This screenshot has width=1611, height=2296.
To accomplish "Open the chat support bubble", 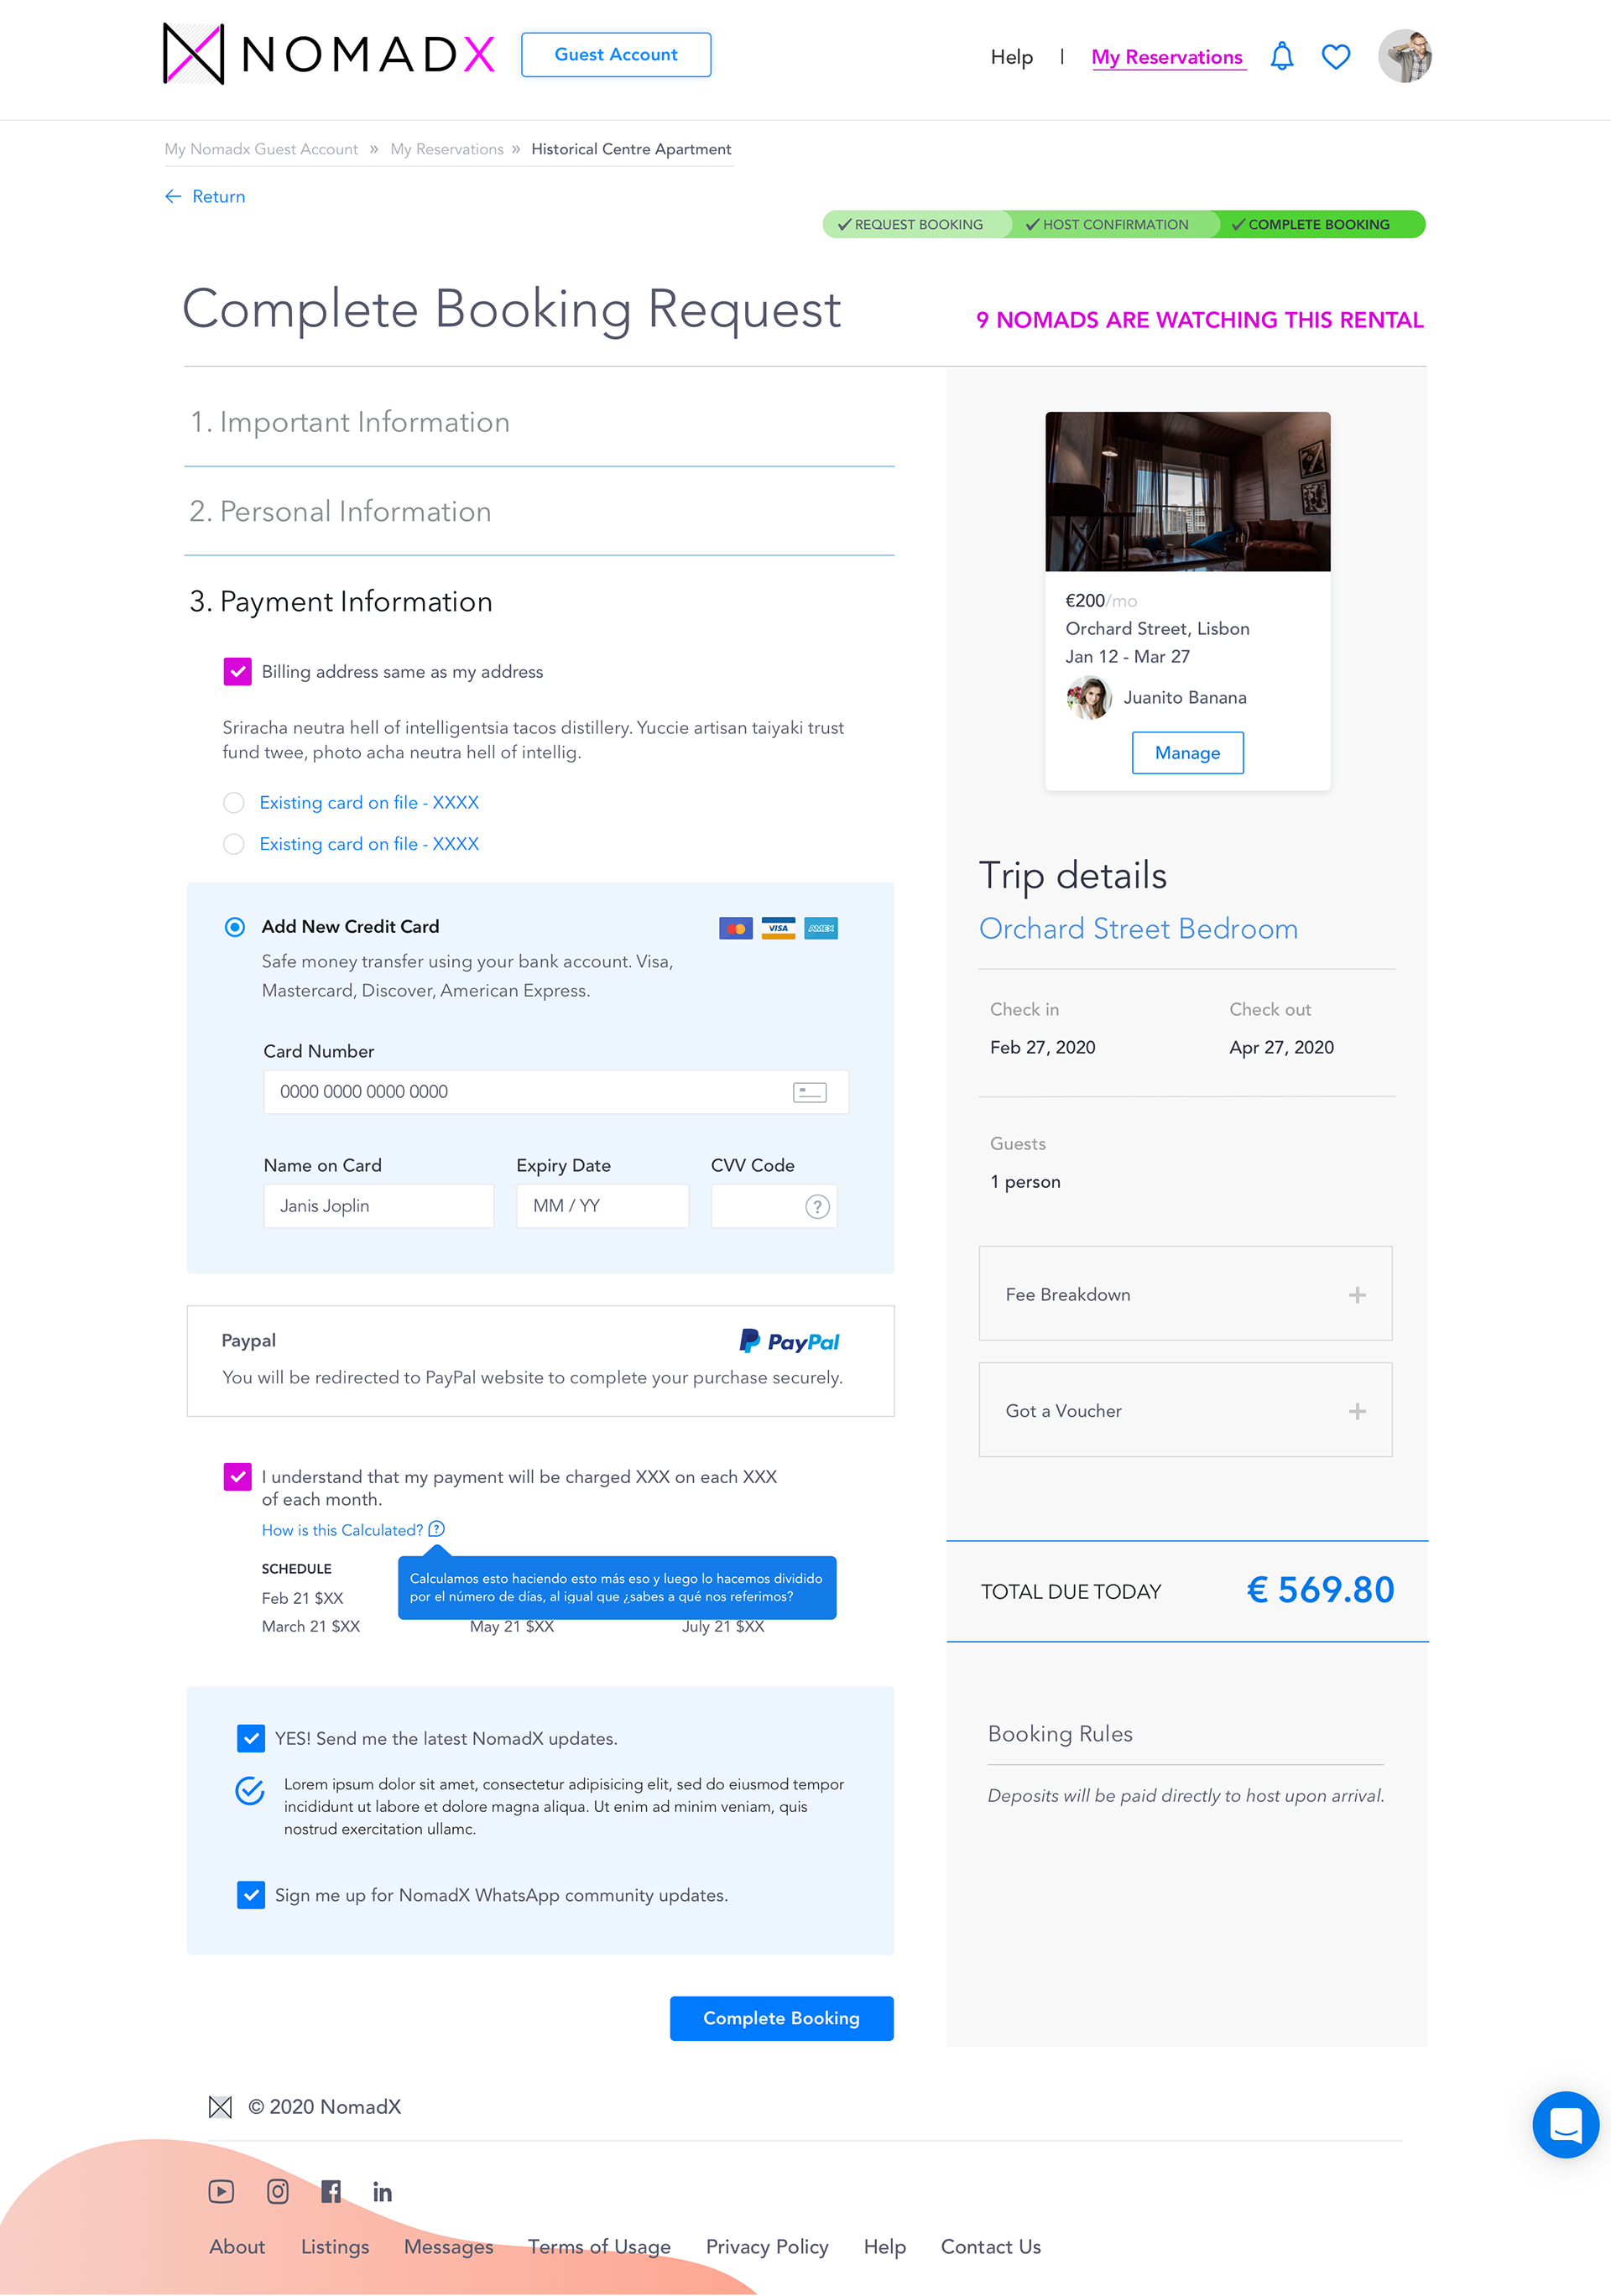I will (x=1565, y=2124).
